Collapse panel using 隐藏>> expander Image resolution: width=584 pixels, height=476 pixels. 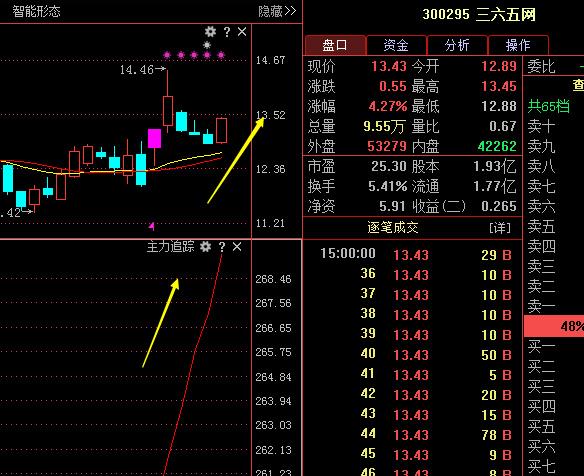tap(277, 12)
